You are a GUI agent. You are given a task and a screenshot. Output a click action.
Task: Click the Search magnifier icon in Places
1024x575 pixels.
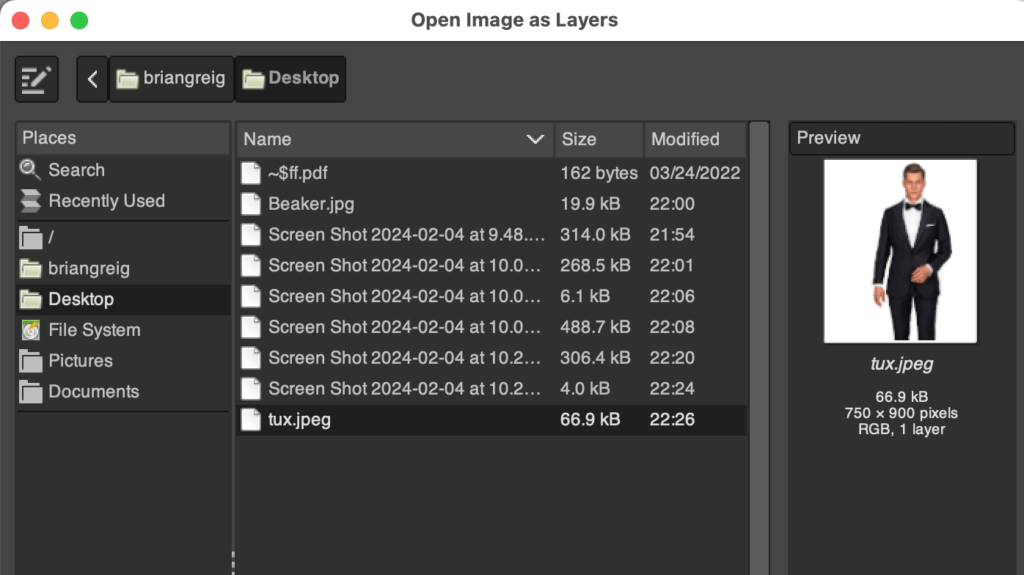click(31, 170)
